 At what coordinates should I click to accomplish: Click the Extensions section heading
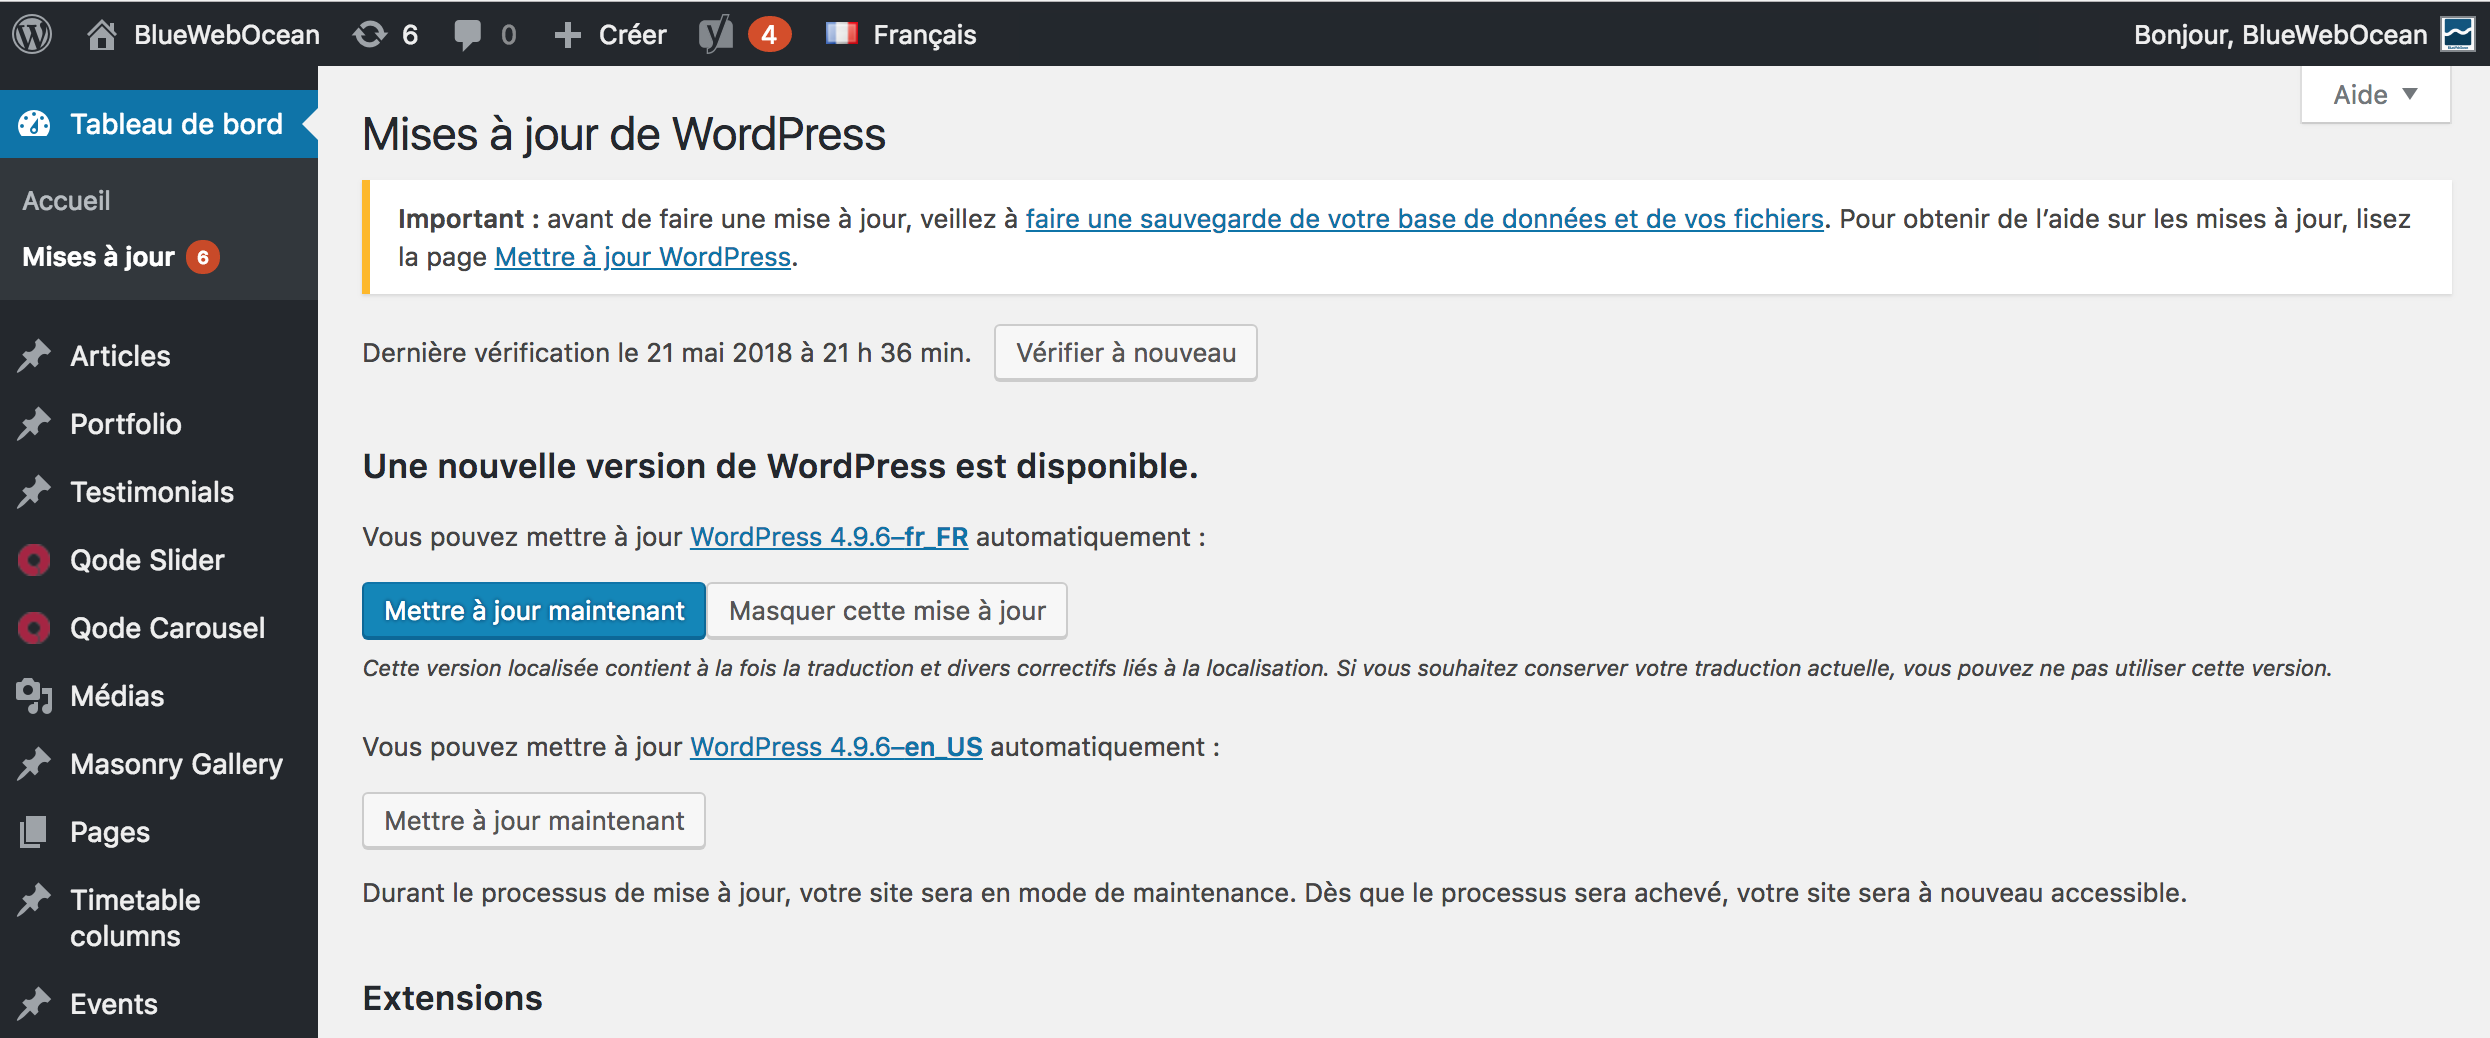[x=452, y=998]
